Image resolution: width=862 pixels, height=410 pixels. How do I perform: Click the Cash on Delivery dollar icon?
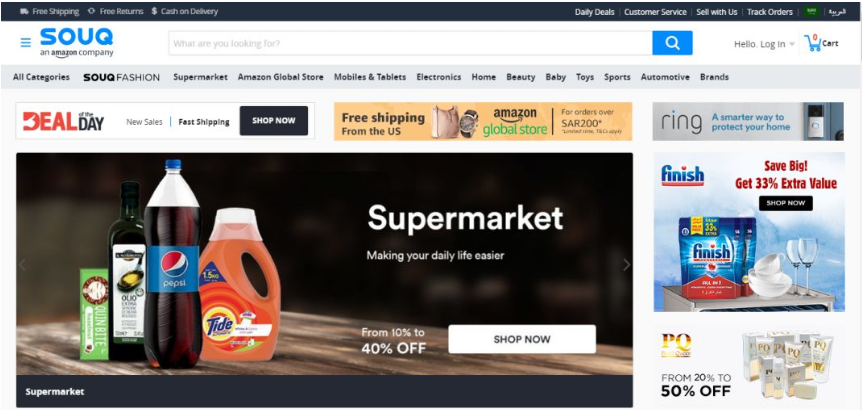(154, 12)
